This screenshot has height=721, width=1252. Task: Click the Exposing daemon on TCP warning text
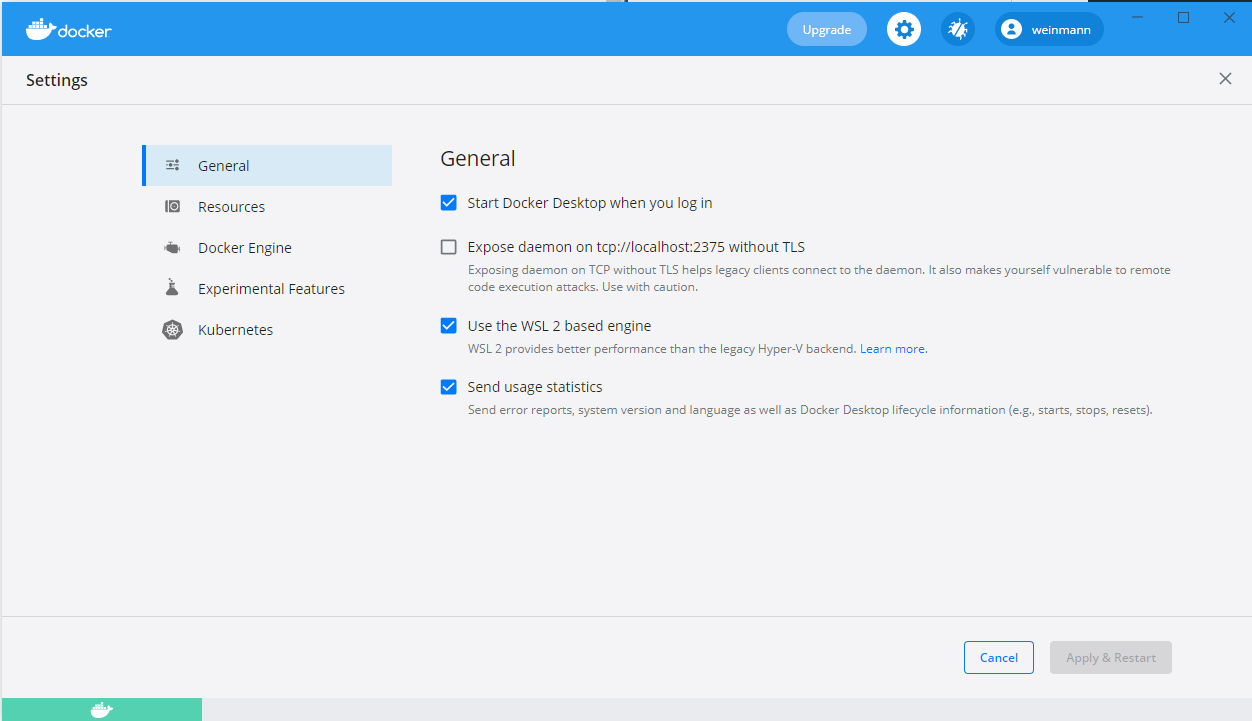(x=819, y=278)
